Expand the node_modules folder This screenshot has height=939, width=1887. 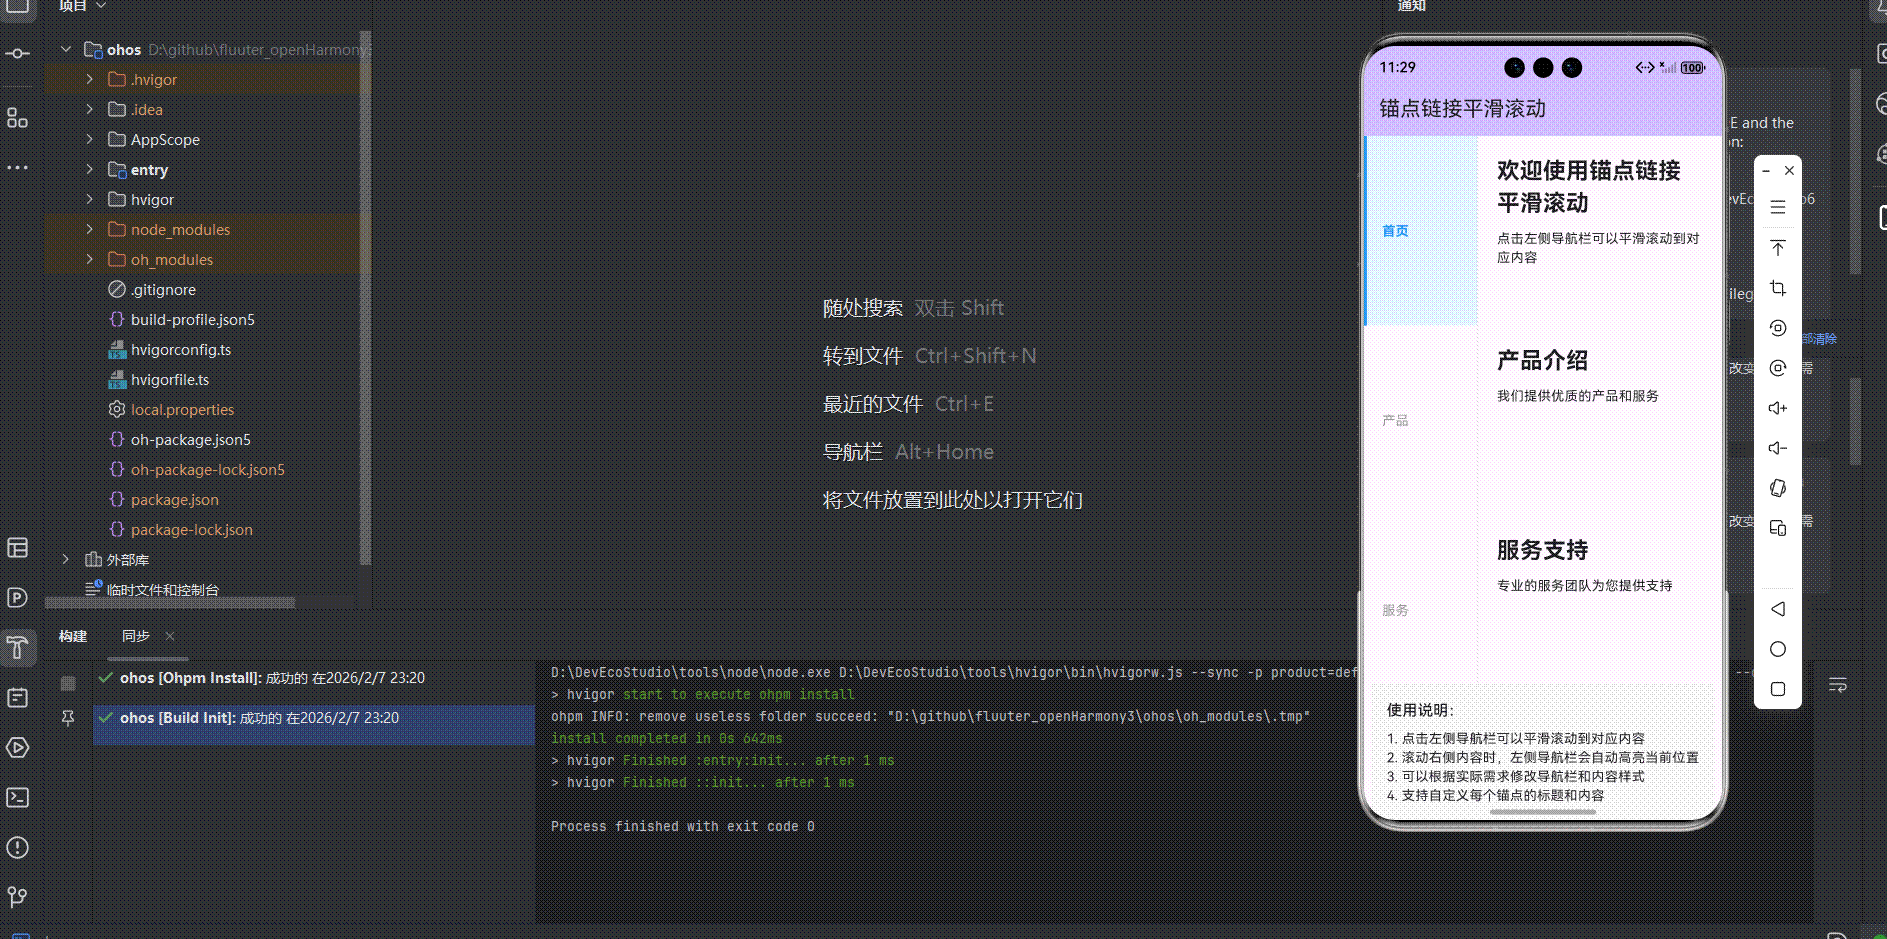tap(89, 229)
